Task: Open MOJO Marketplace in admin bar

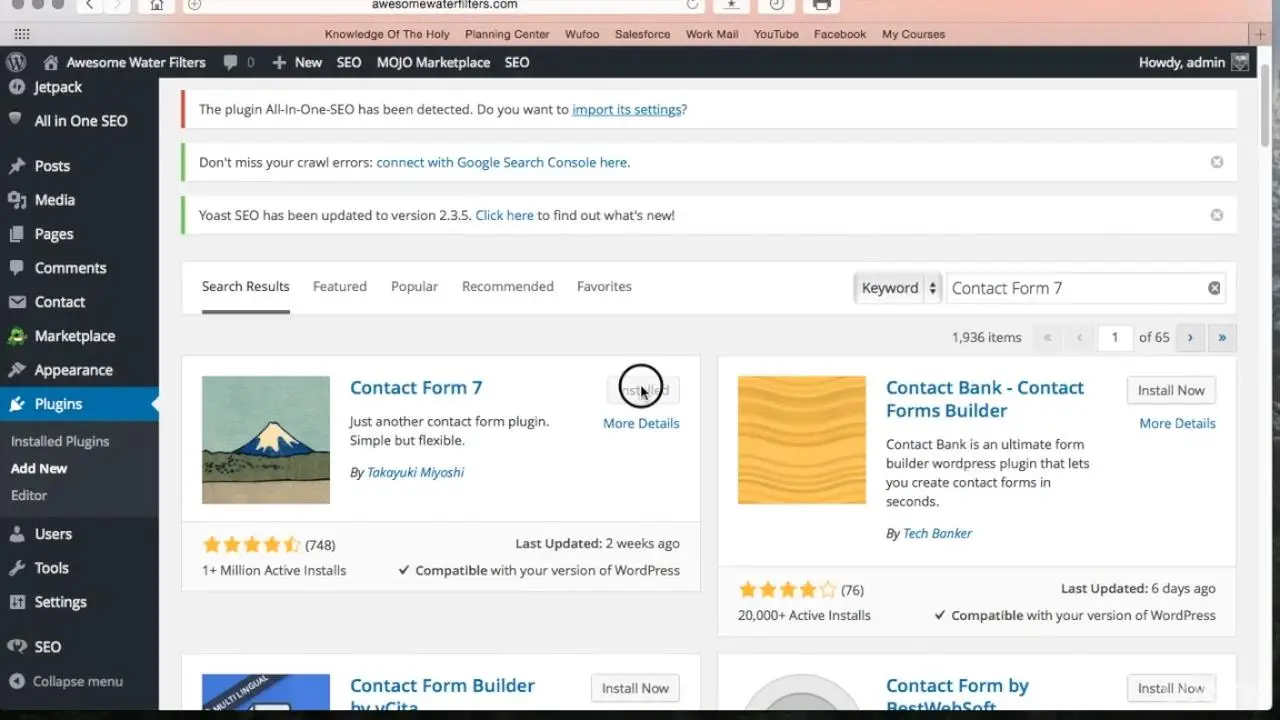Action: [x=433, y=62]
